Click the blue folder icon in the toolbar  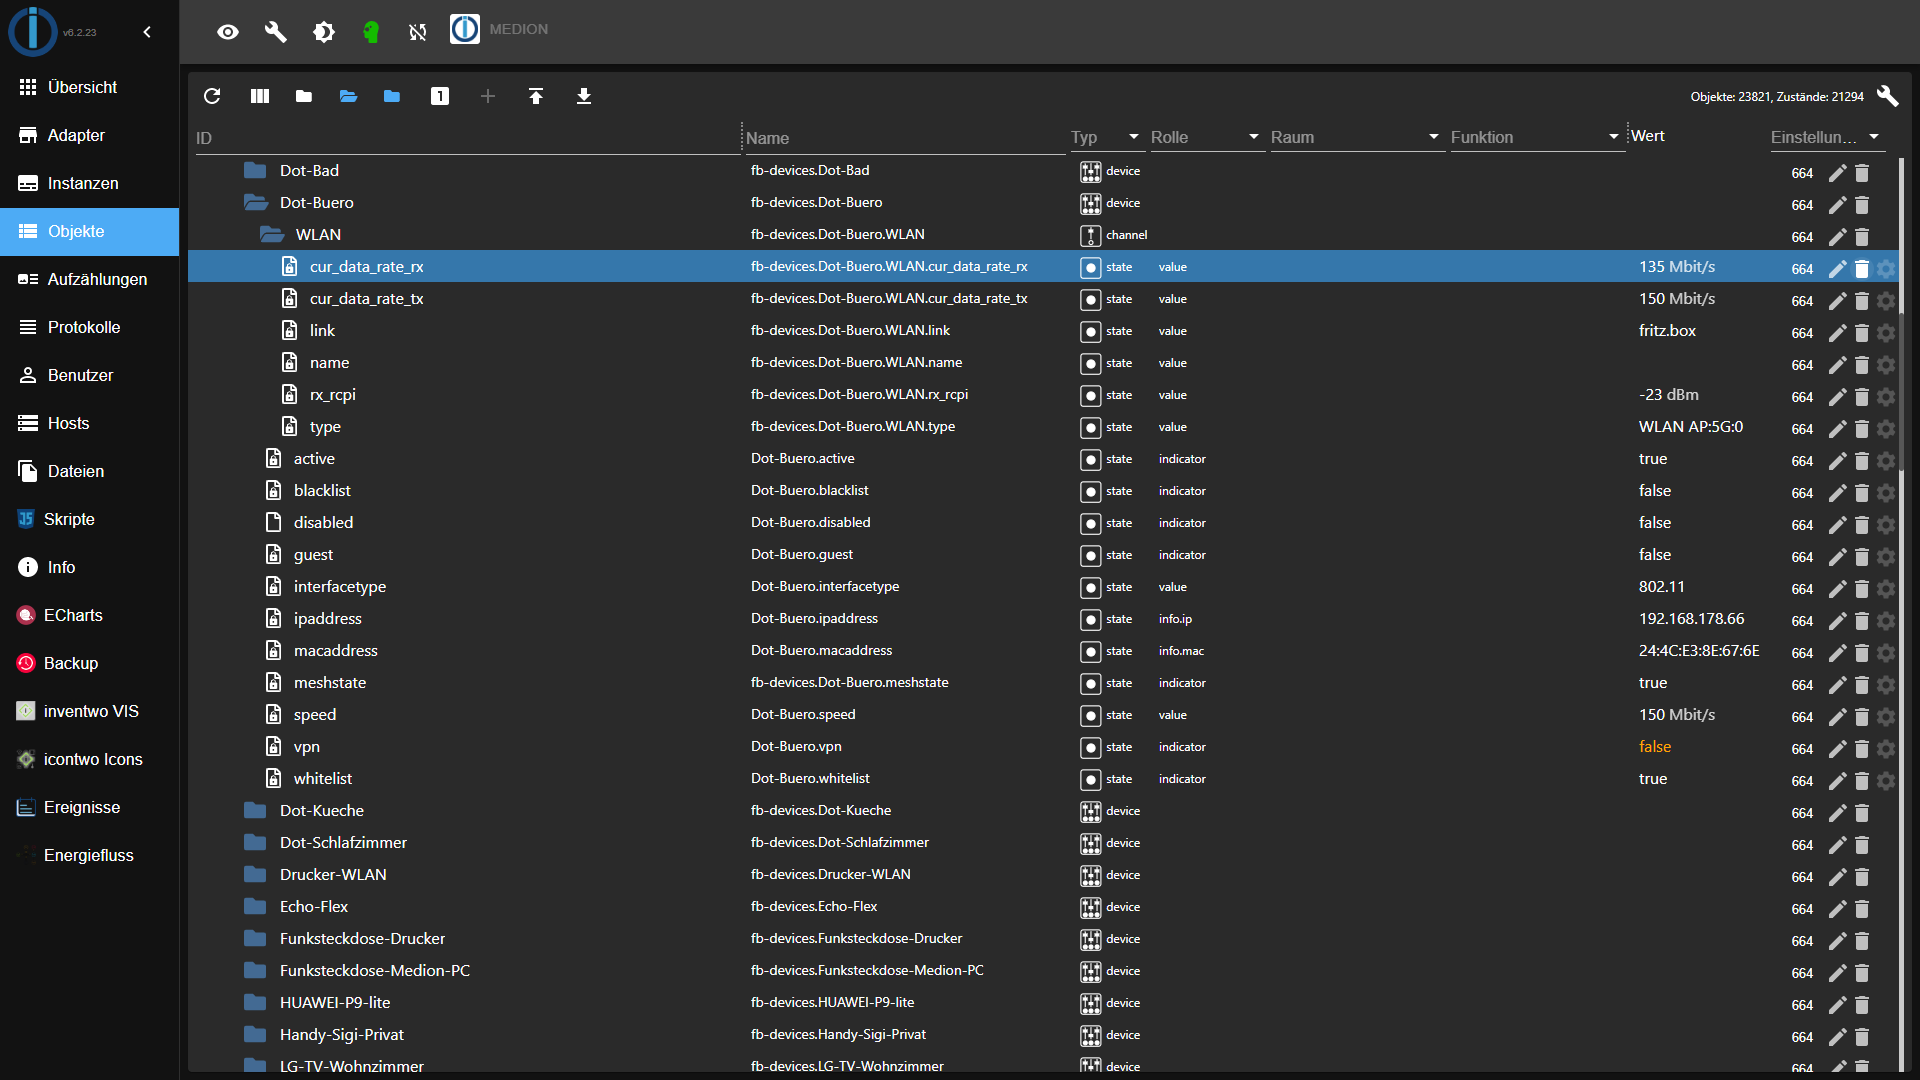click(x=392, y=96)
